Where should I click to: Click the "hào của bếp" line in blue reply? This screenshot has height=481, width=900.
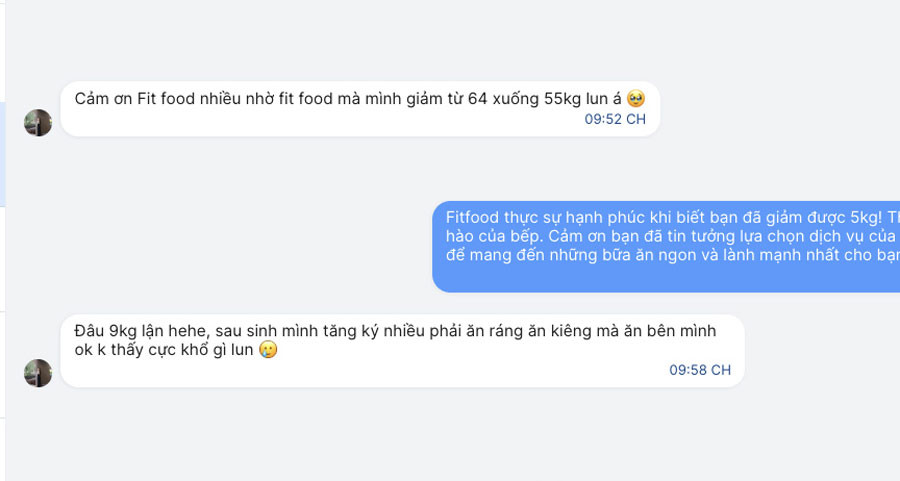pos(489,236)
